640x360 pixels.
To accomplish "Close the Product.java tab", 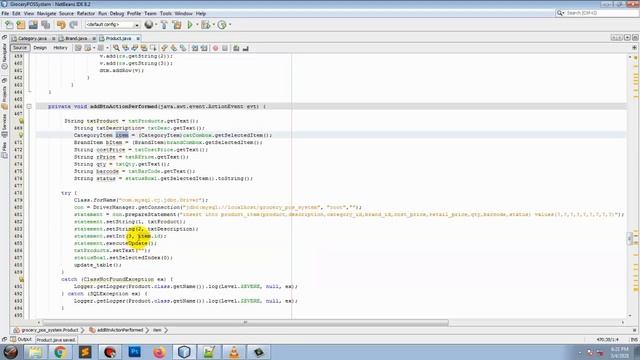I will point(138,38).
